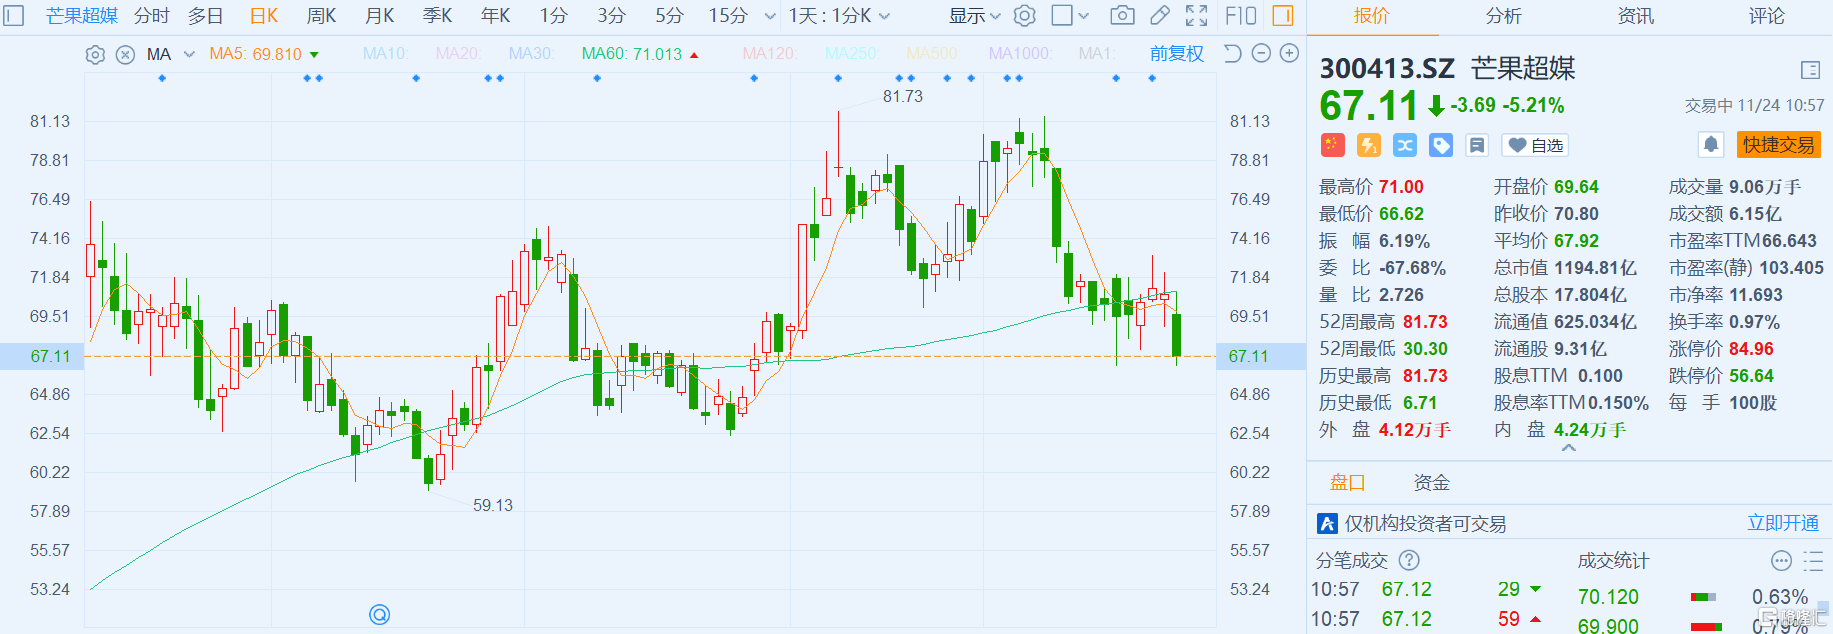Click the China flag market icon

[x=1332, y=145]
